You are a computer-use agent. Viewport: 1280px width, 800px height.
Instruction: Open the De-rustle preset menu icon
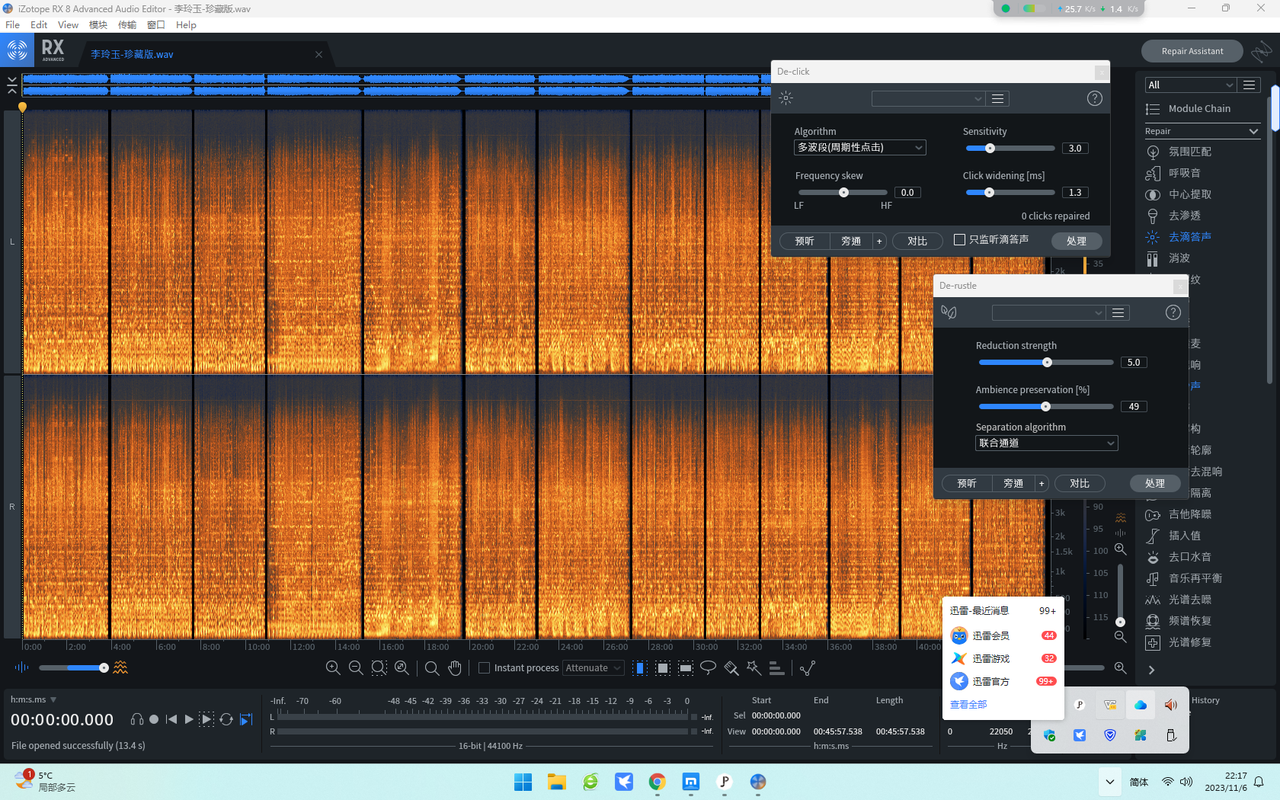point(1118,313)
